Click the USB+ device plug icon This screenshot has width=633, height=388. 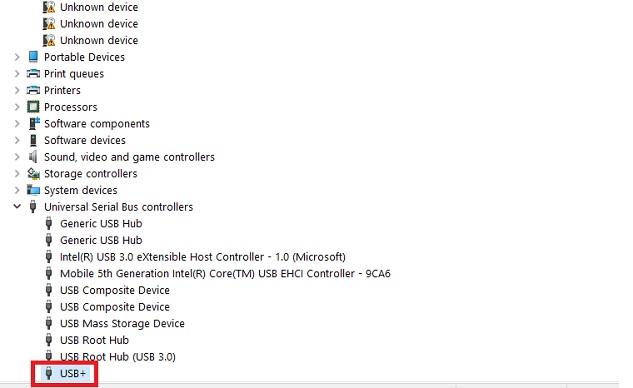tap(49, 373)
